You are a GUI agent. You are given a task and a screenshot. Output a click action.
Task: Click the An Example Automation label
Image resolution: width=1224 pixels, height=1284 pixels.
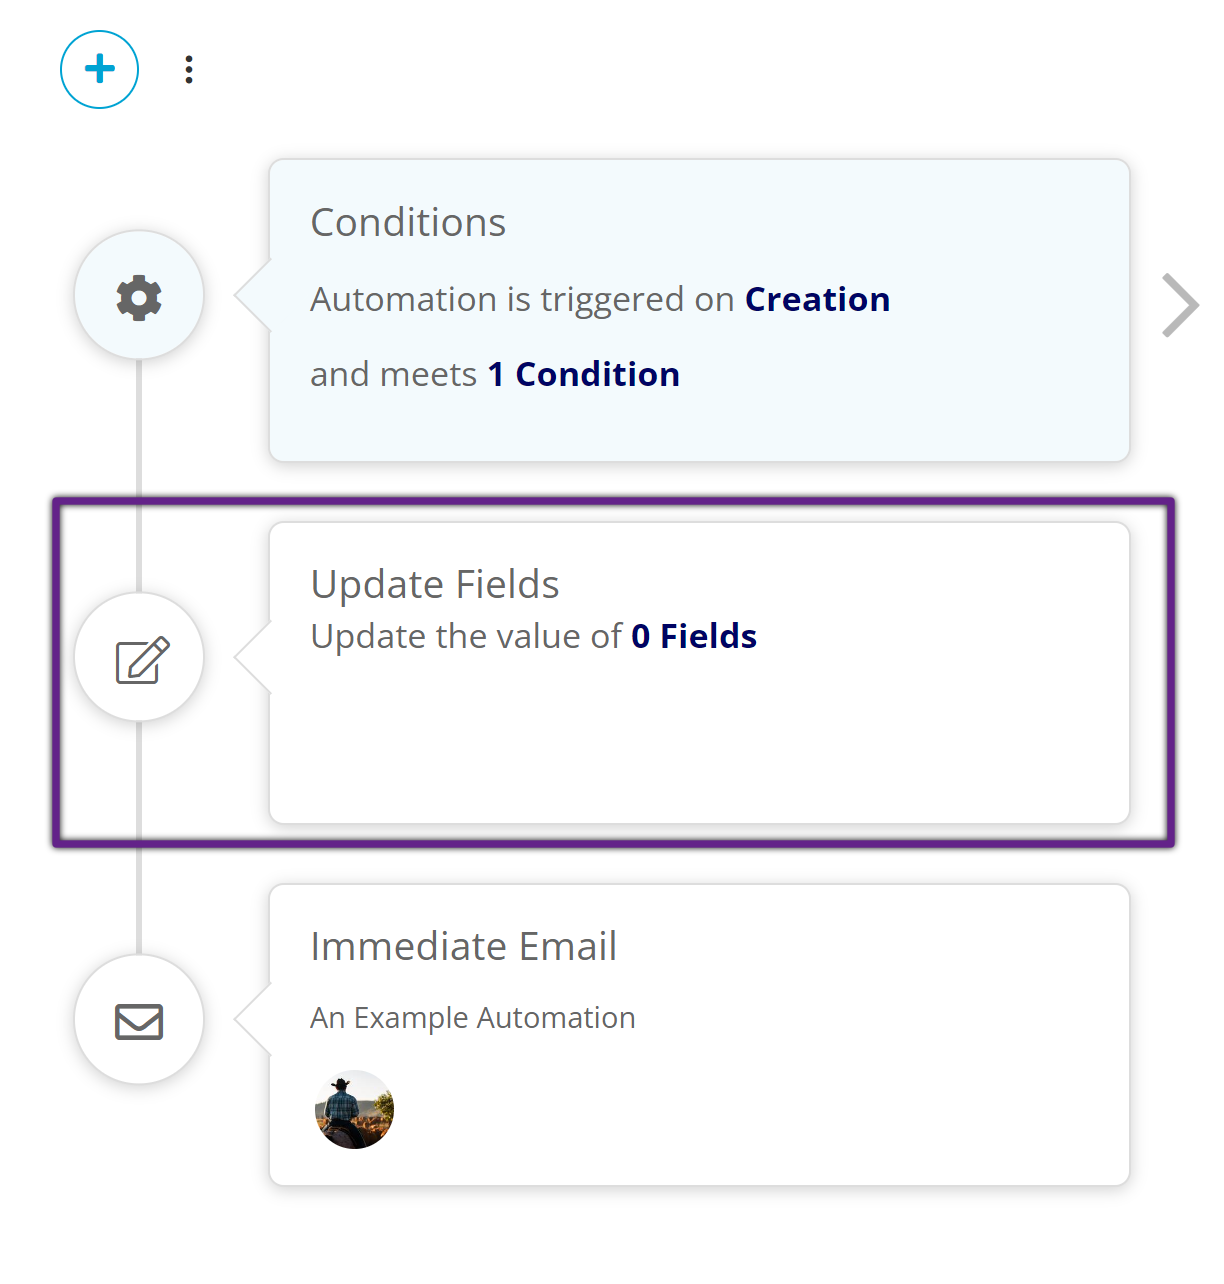pos(471,1017)
